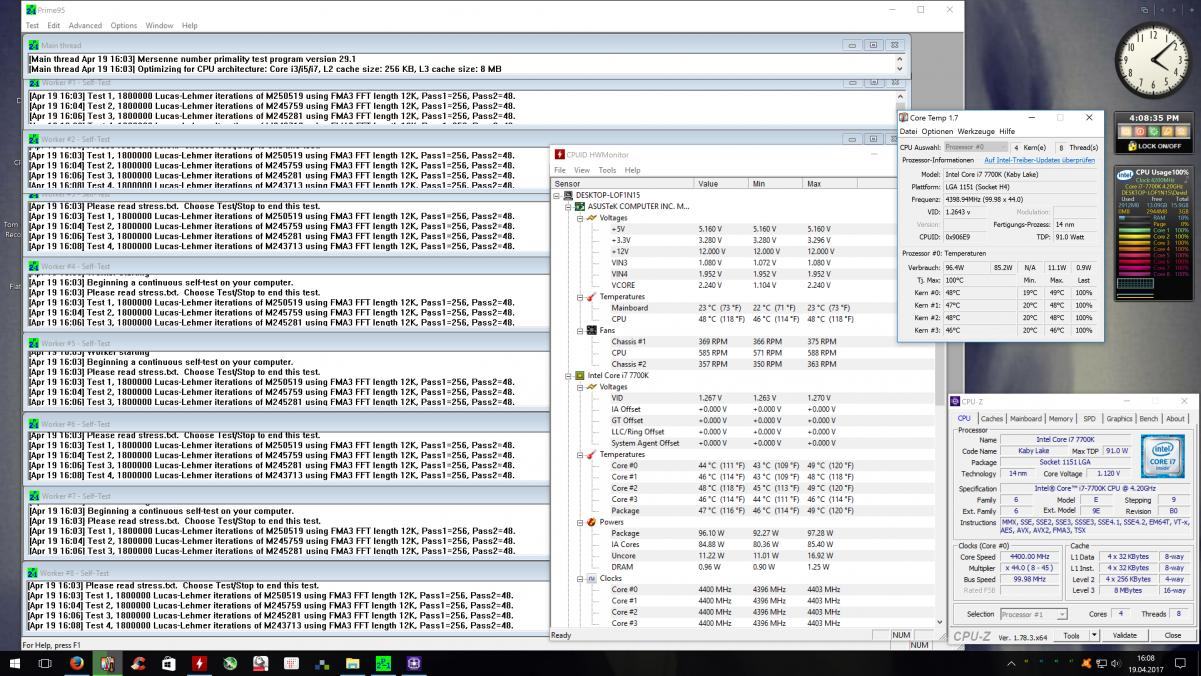Select the Package power row
The height and width of the screenshot is (676, 1201).
click(742, 533)
